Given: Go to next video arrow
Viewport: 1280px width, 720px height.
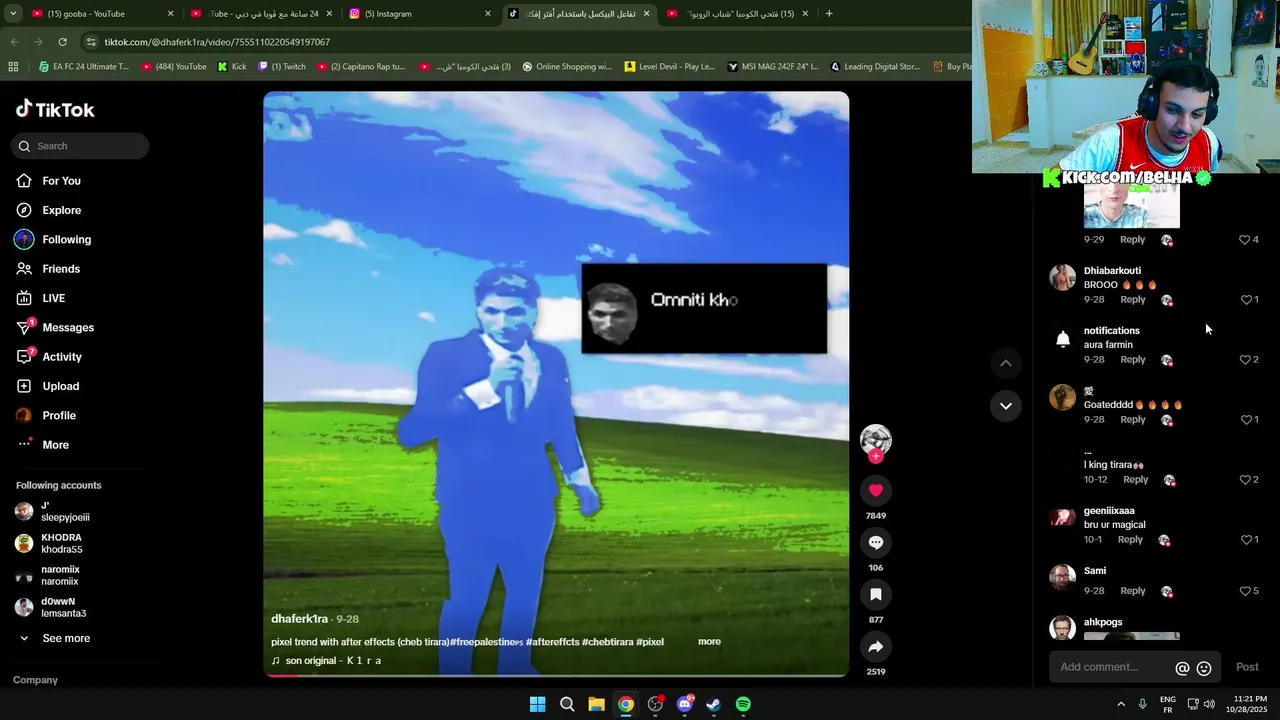Looking at the screenshot, I should click(x=1006, y=405).
